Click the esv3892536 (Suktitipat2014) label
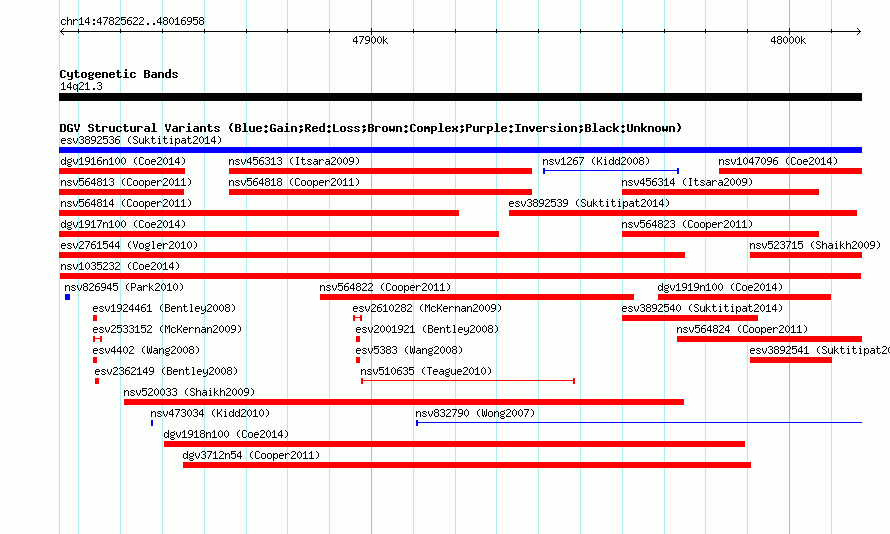Screen dimensions: 890x534 [141, 140]
